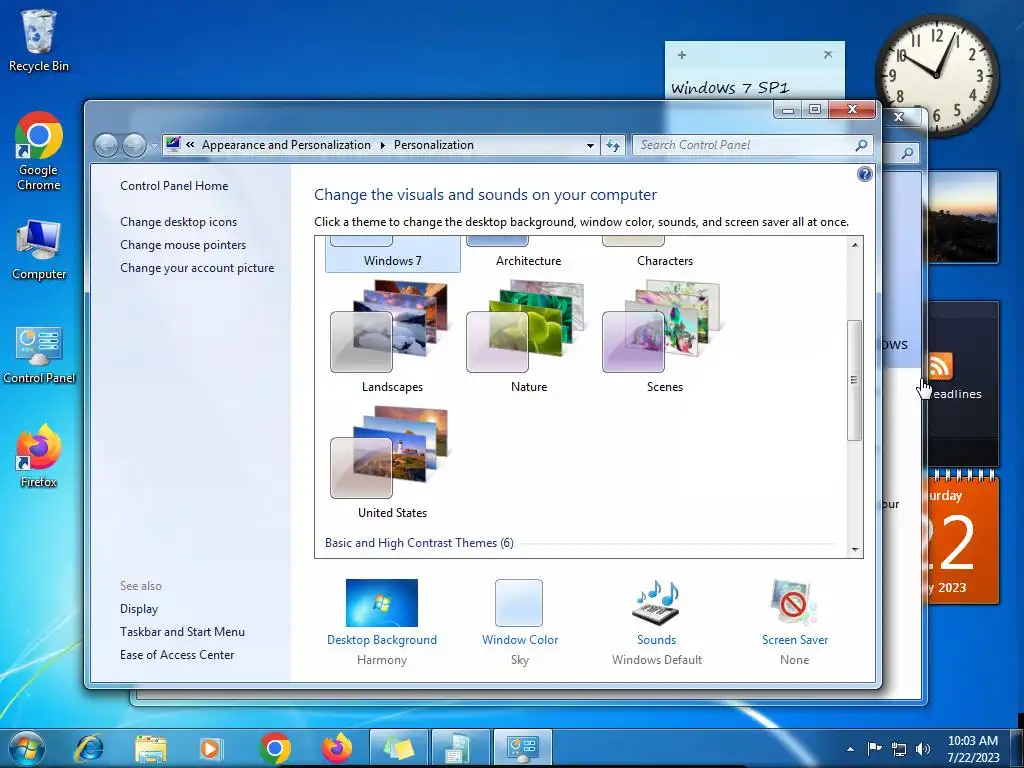Click the Screen Saver link text

(794, 640)
